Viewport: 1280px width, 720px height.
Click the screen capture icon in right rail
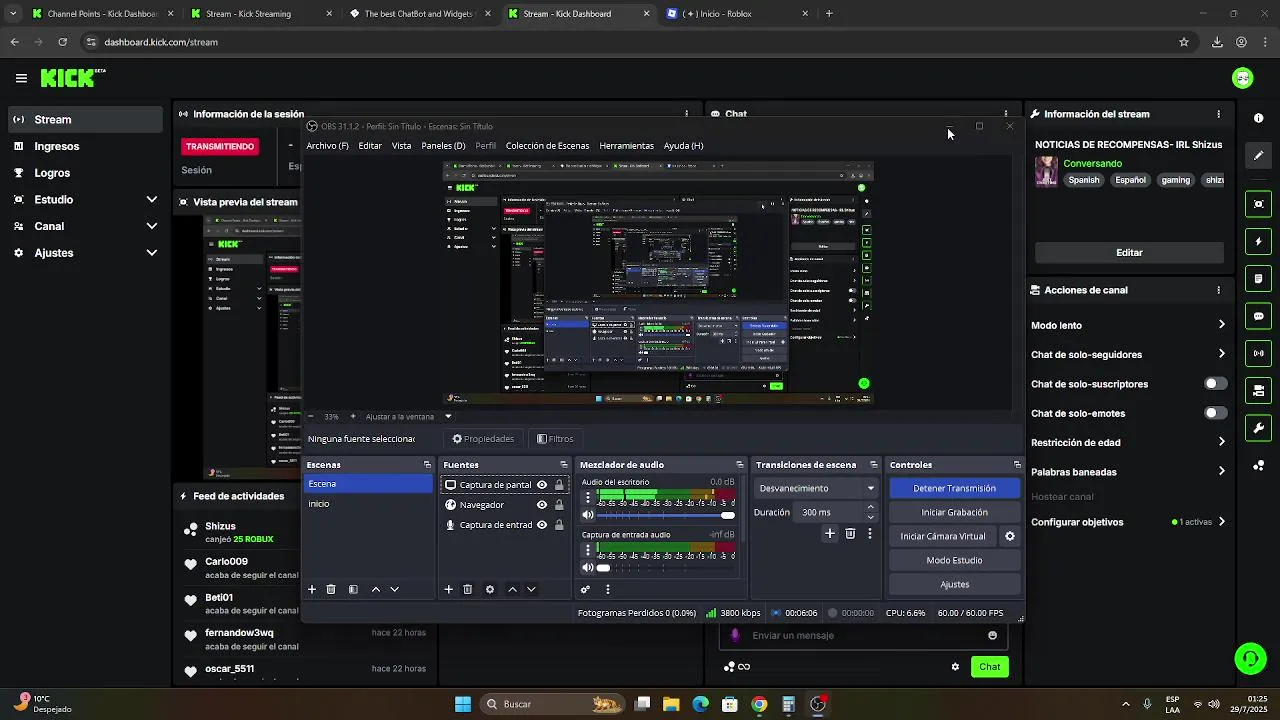click(x=1258, y=204)
